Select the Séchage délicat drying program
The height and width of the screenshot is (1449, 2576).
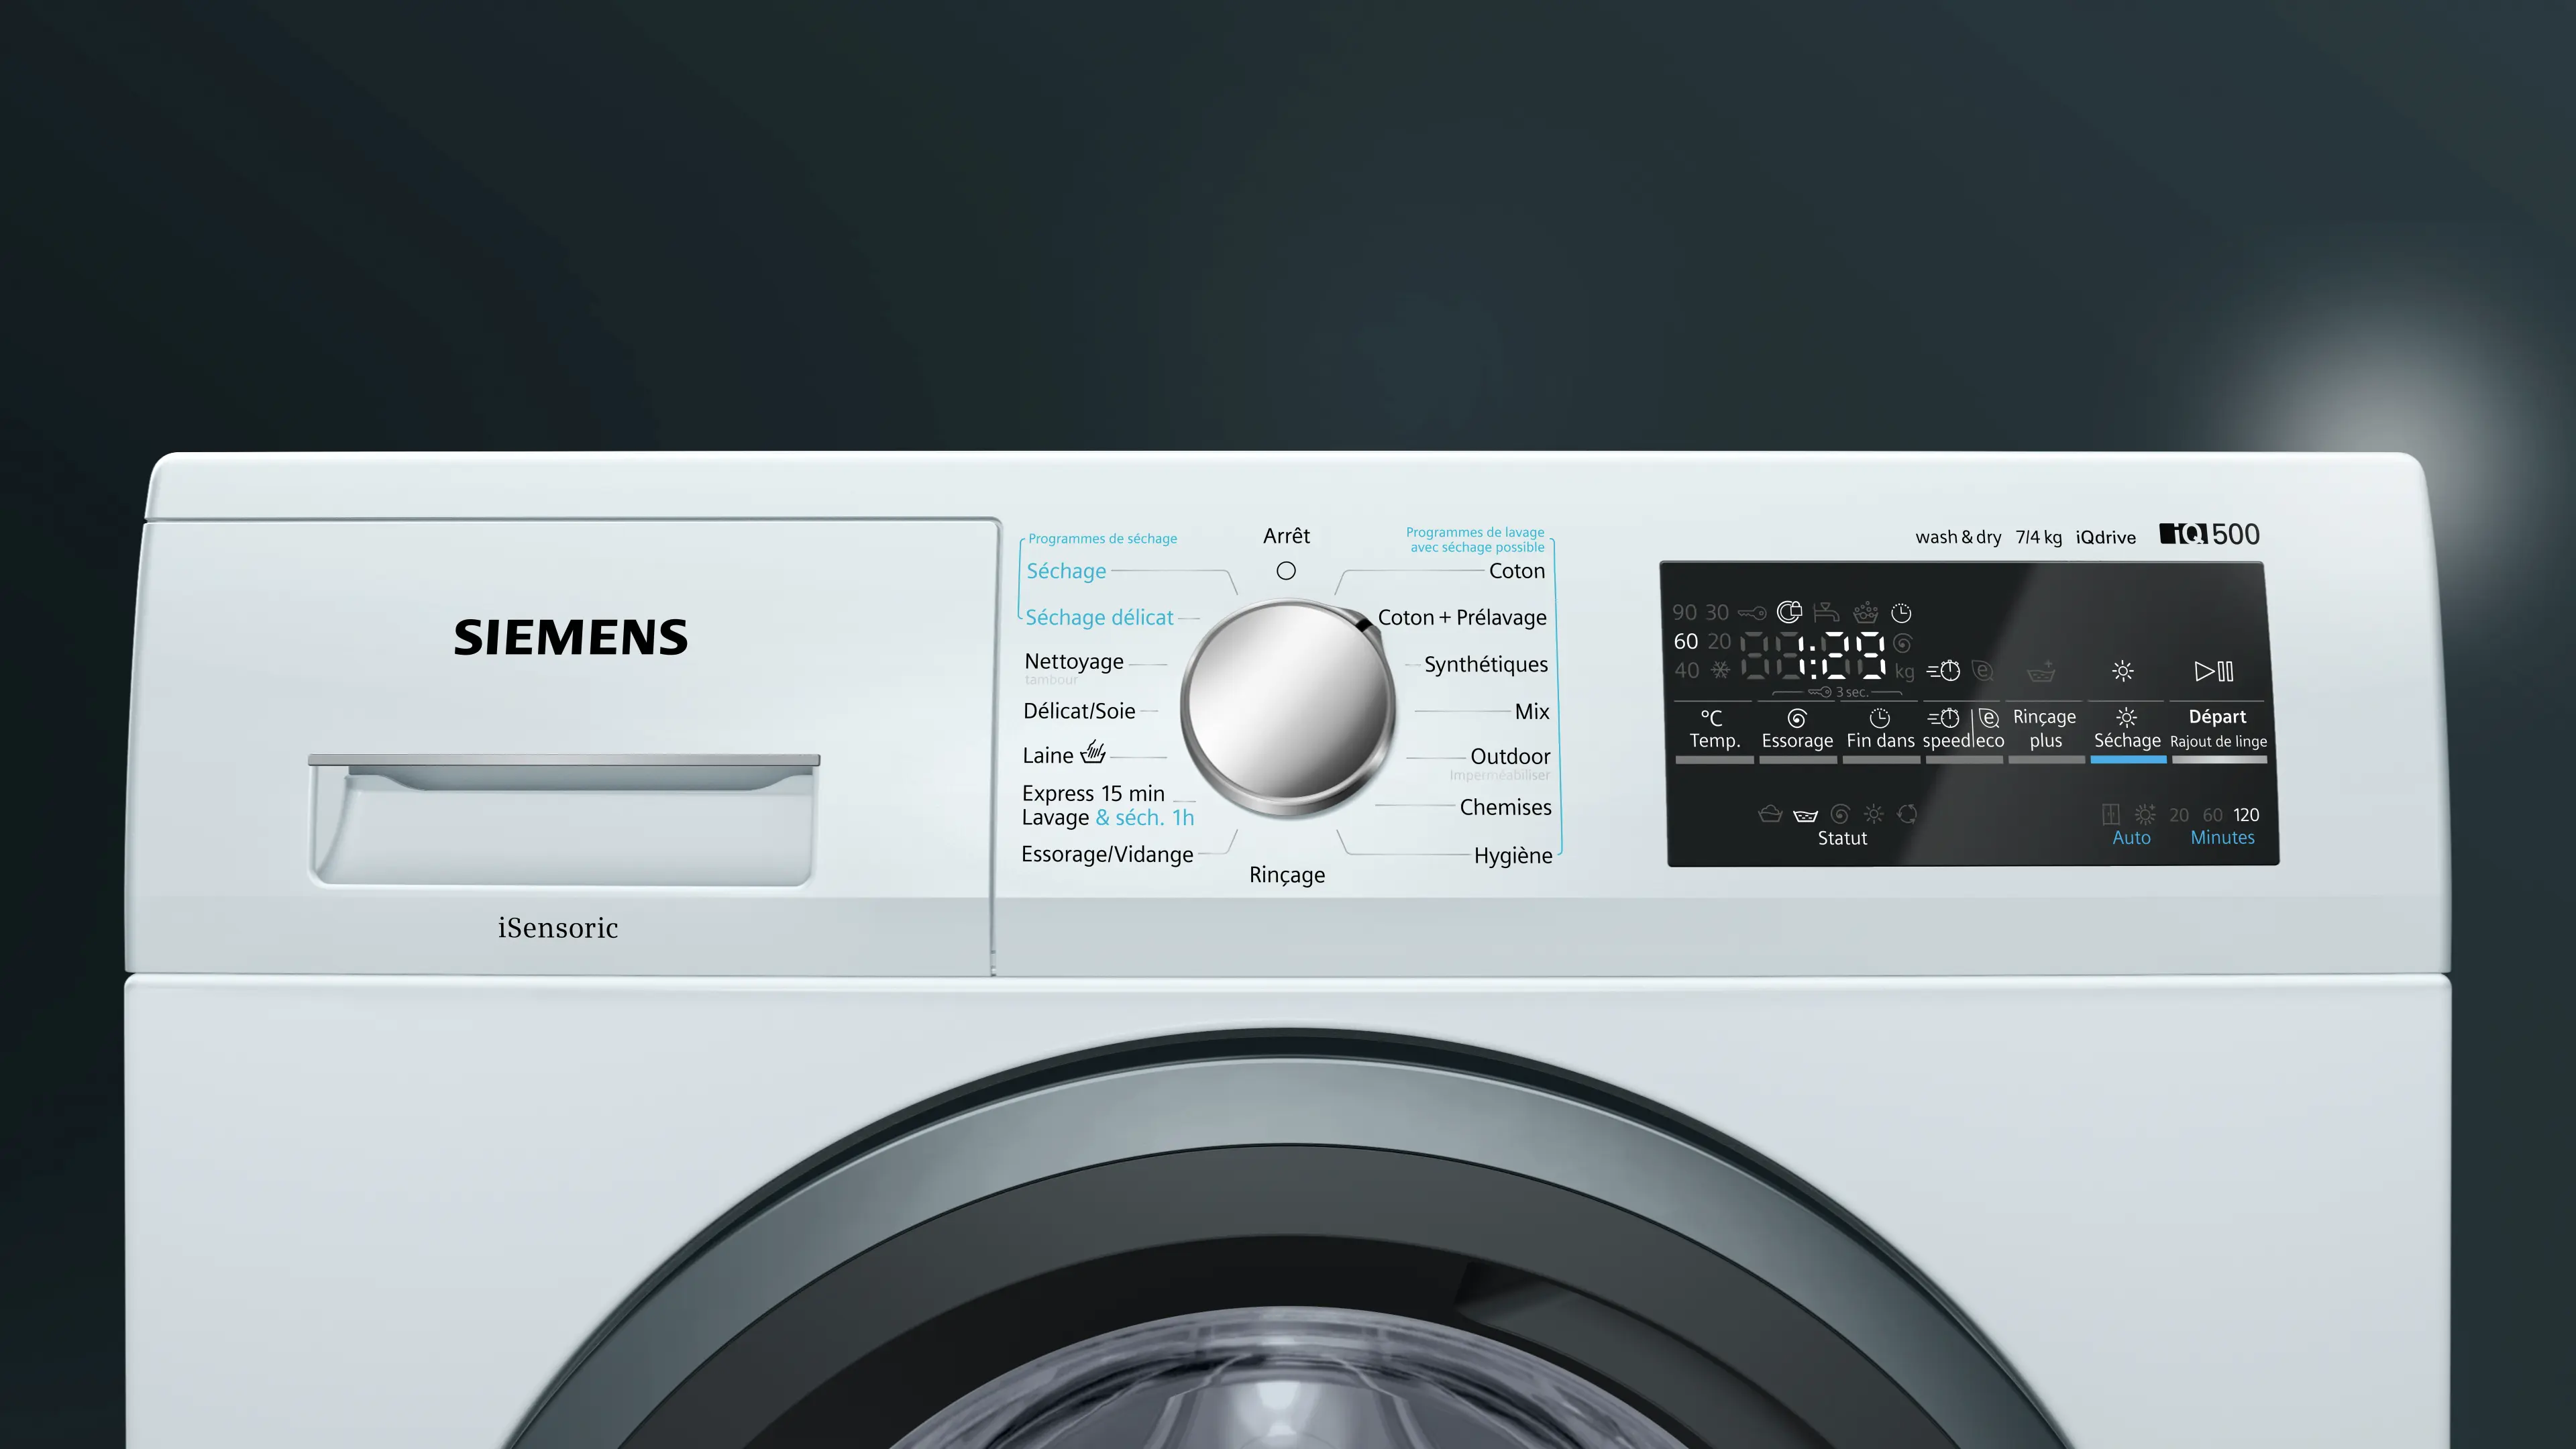pos(1099,618)
